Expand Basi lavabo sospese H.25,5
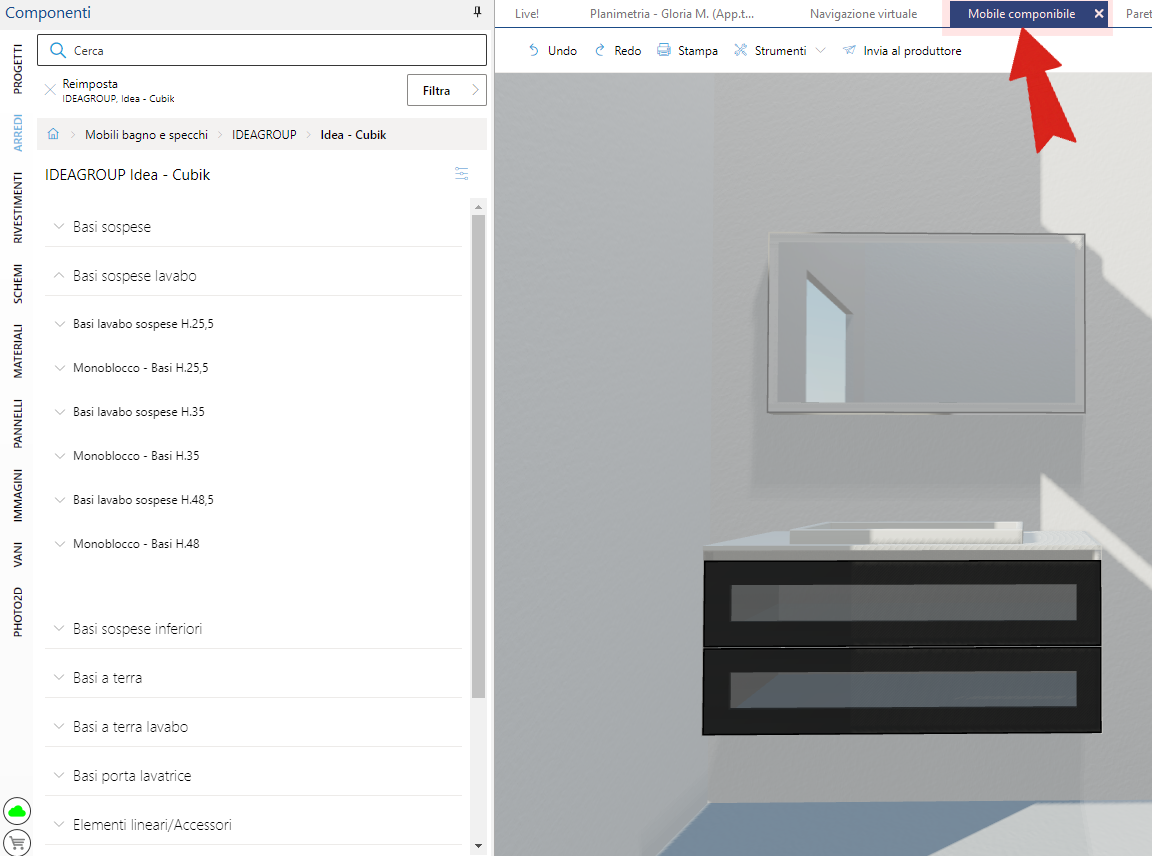The width and height of the screenshot is (1152, 856). coord(60,323)
